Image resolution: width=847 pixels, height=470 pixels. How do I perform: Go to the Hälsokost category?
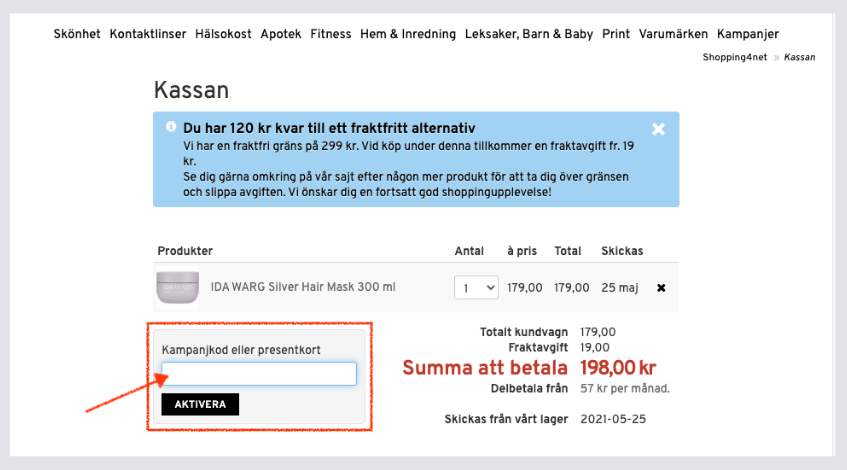[223, 34]
